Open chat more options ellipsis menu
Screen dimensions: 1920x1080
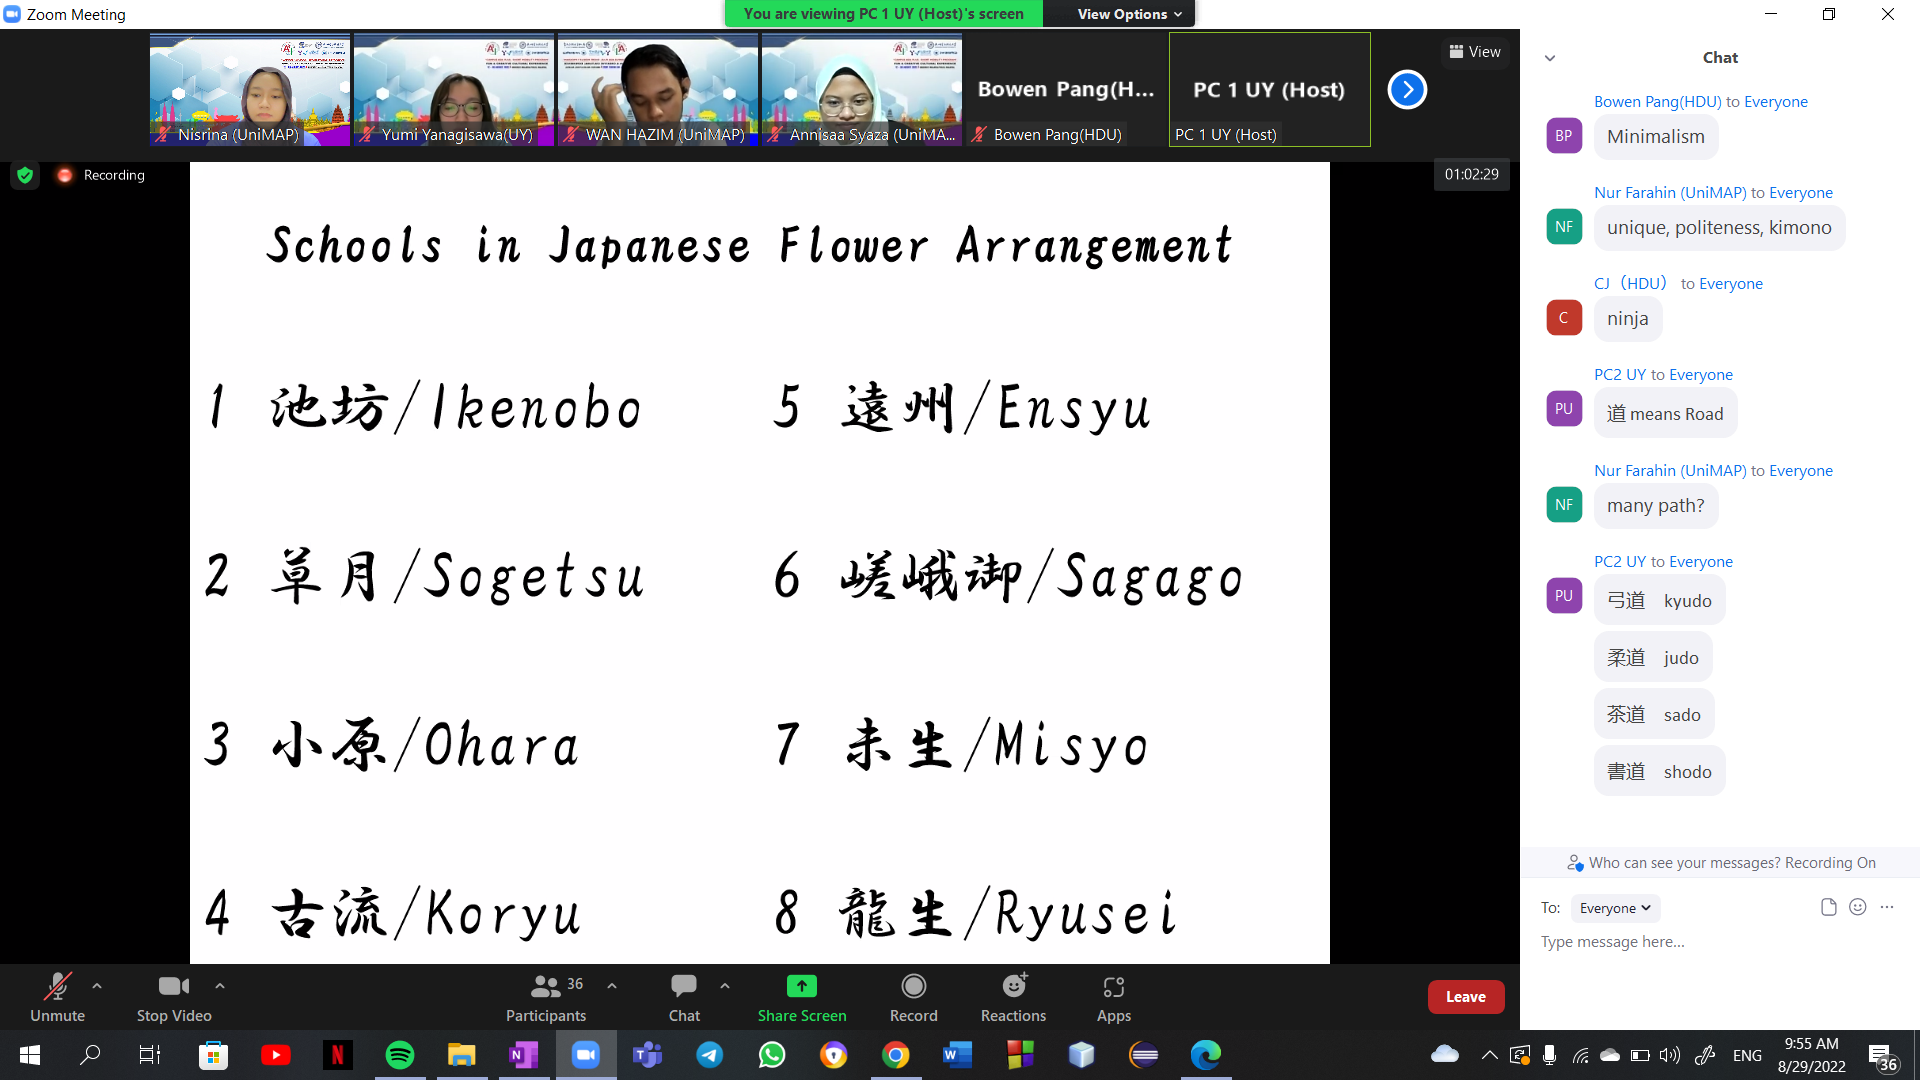[x=1887, y=907]
